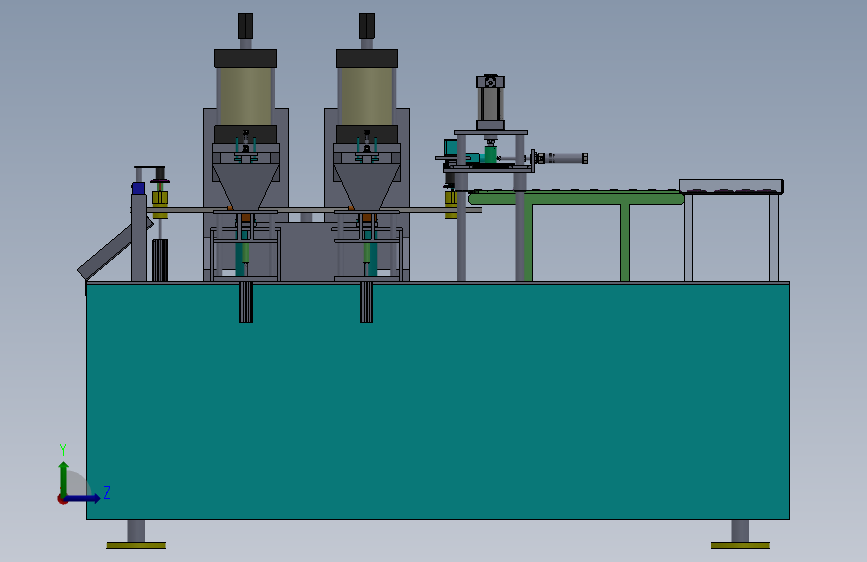This screenshot has height=562, width=867.
Task: Select the middle green conveyor support leg
Action: (x=625, y=243)
